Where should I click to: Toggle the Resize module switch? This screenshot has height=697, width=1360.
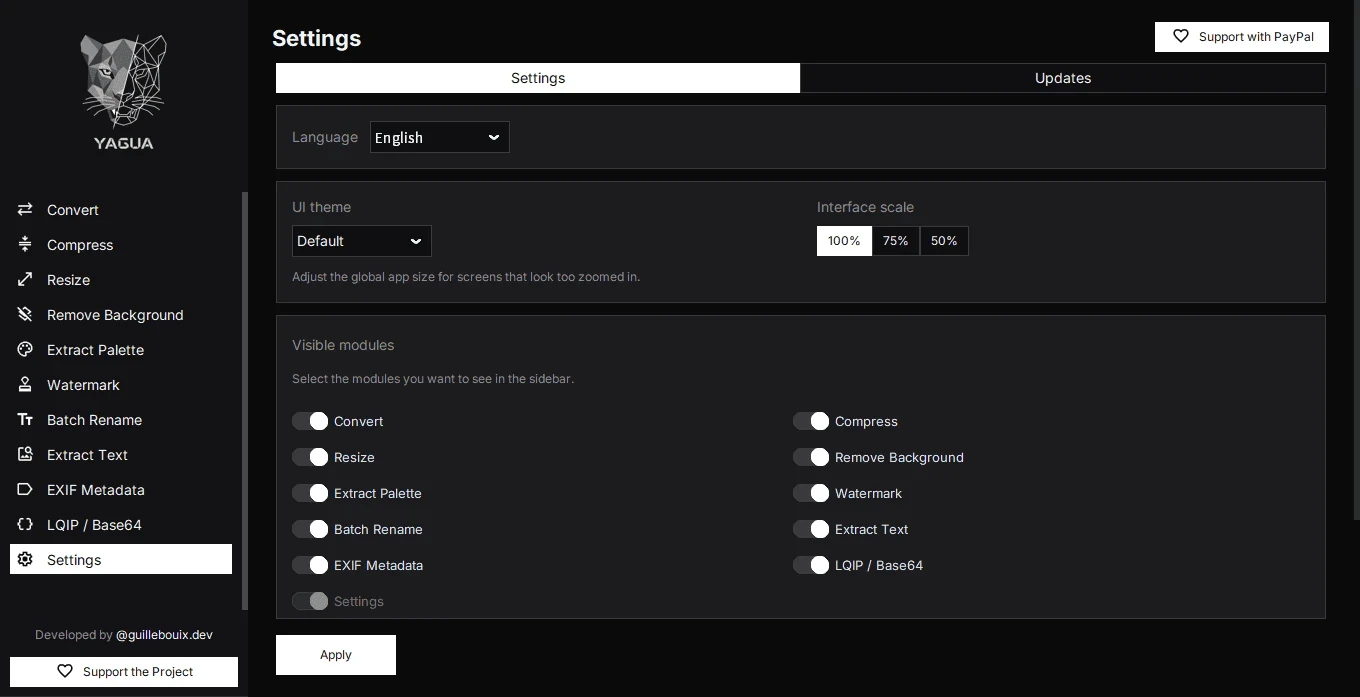[310, 457]
